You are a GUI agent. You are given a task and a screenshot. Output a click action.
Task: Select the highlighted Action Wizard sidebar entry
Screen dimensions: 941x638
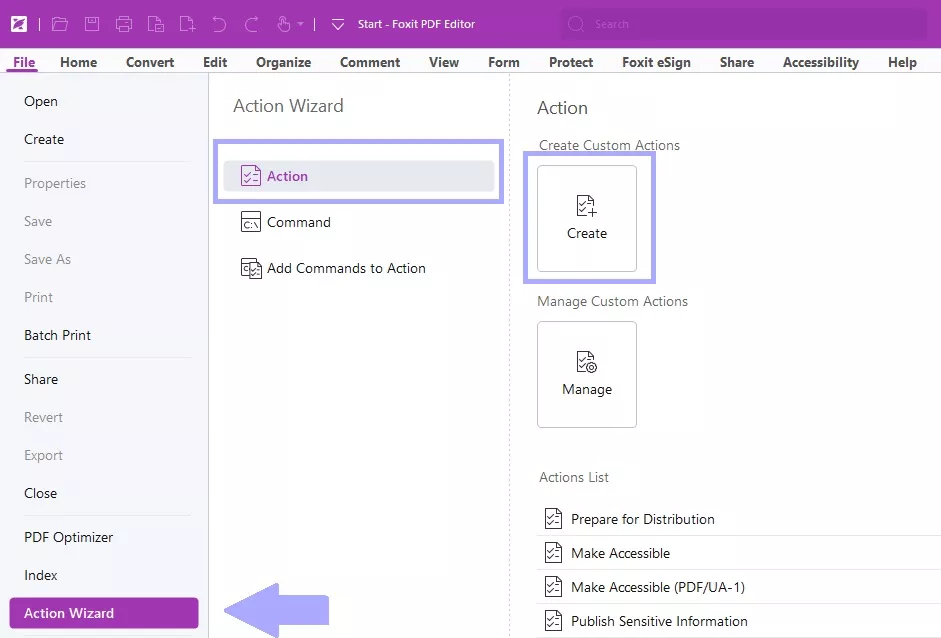pos(103,613)
